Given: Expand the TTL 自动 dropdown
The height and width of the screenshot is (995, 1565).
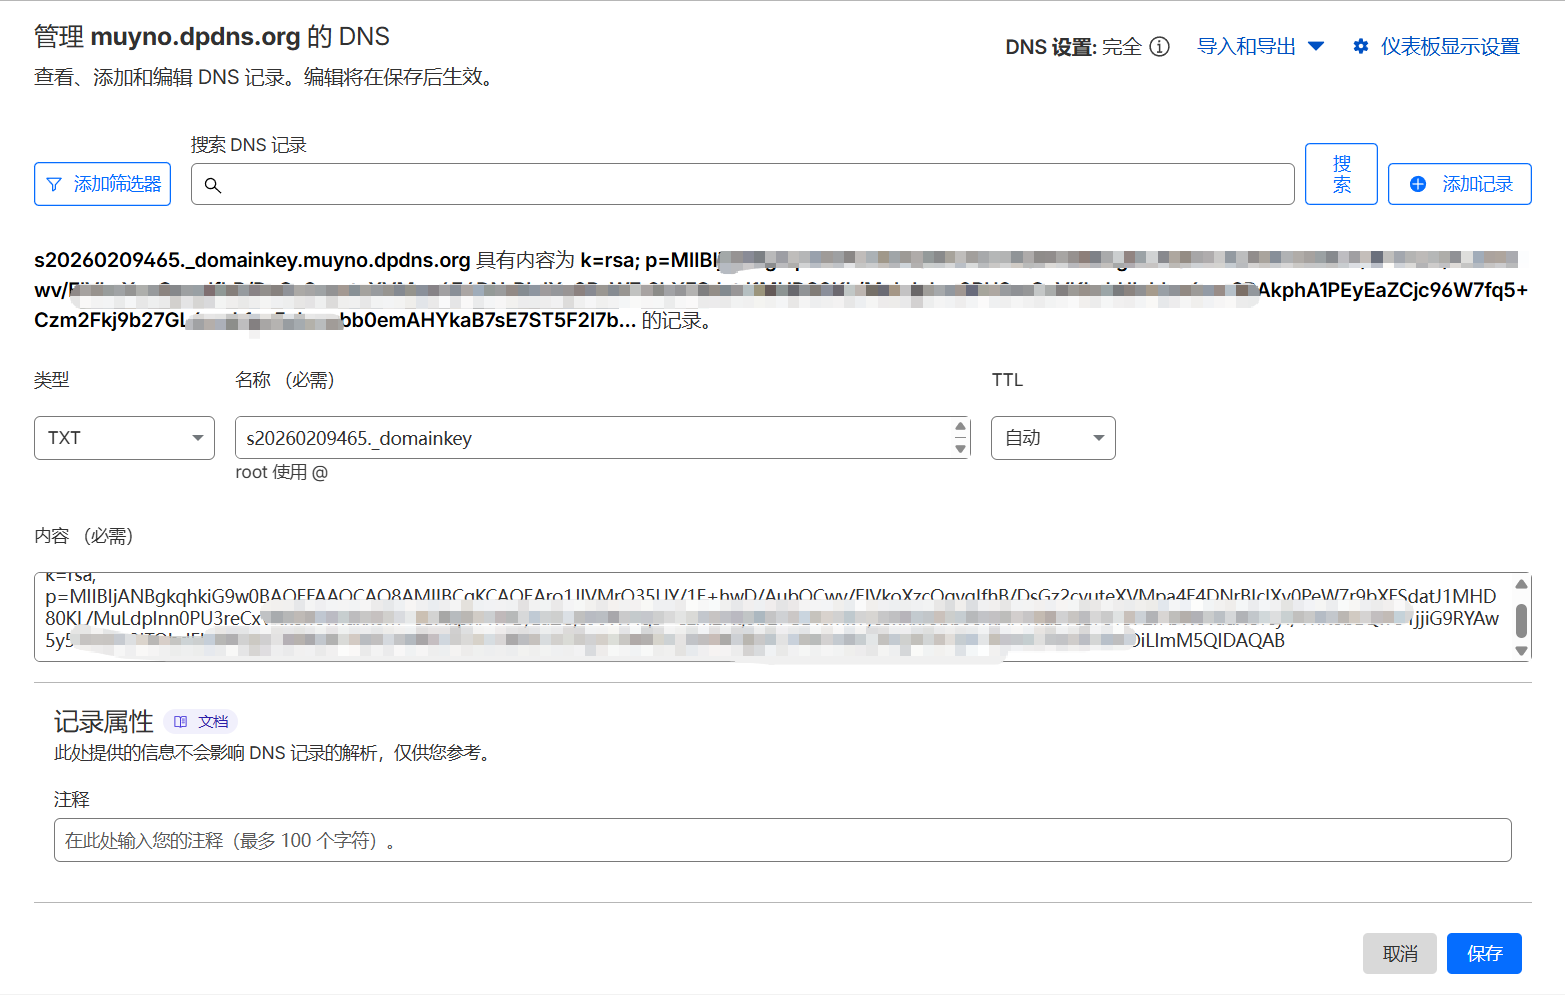Looking at the screenshot, I should [x=1052, y=438].
